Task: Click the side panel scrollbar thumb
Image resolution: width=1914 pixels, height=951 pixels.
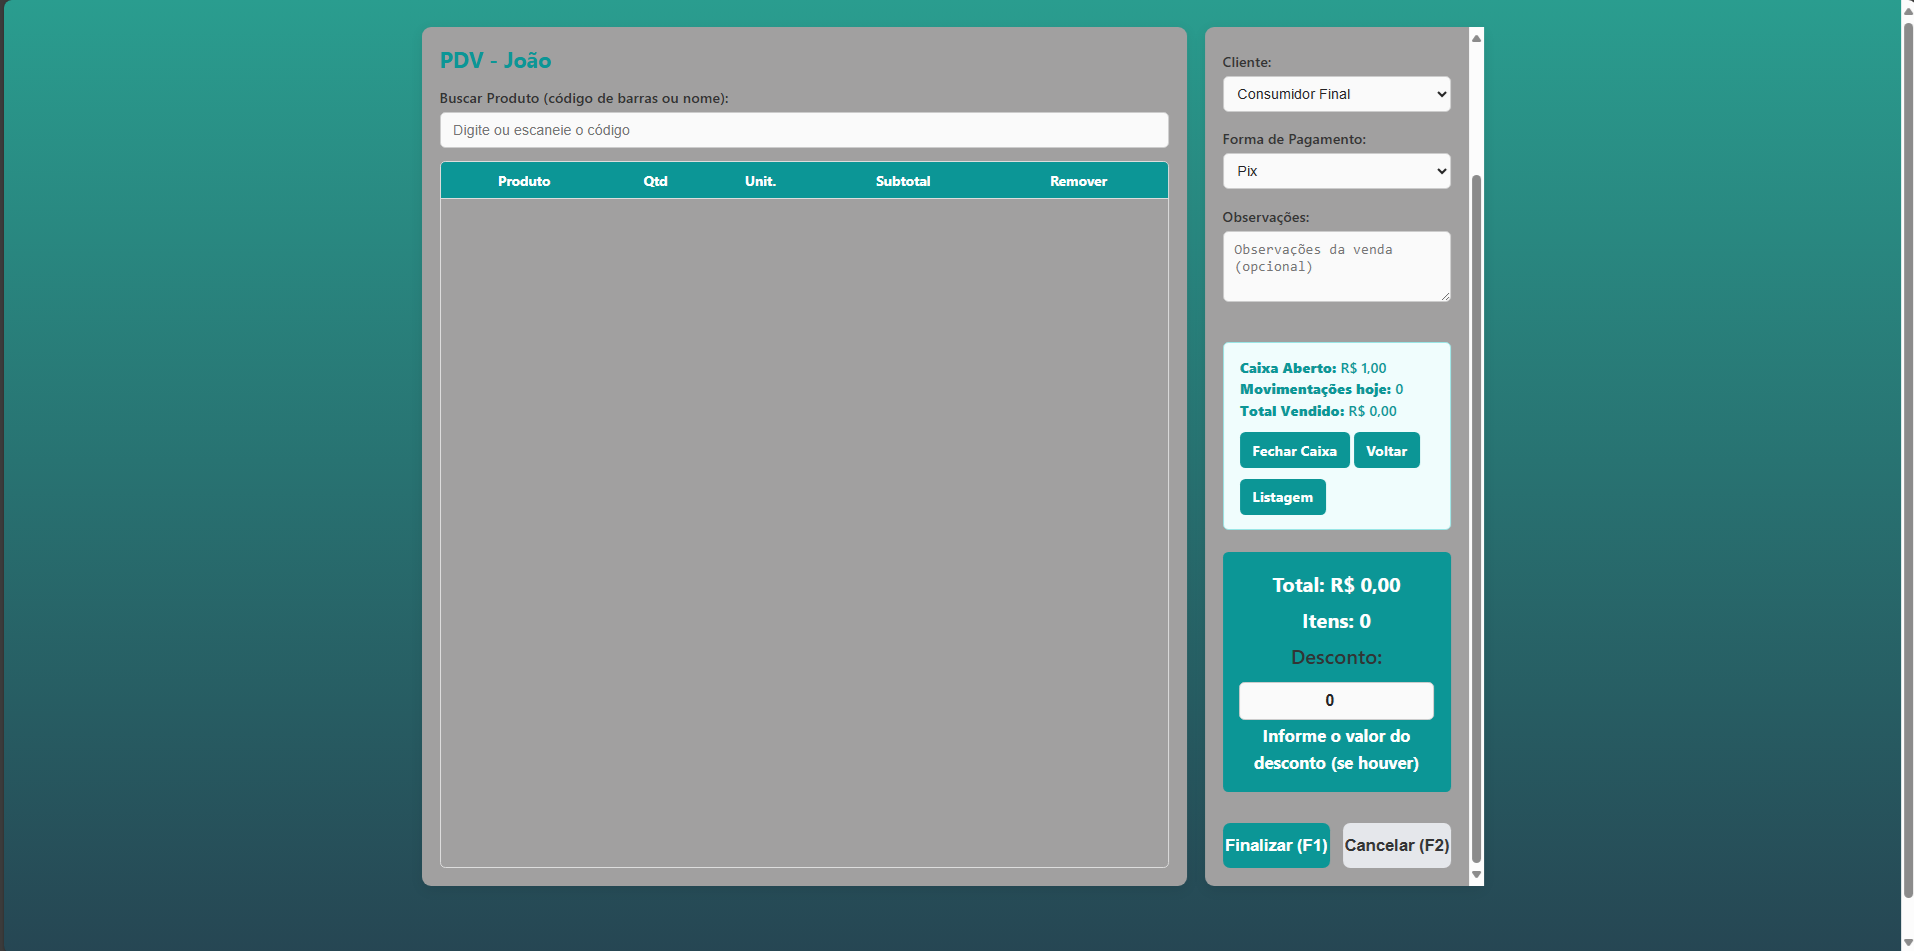Action: tap(1476, 519)
